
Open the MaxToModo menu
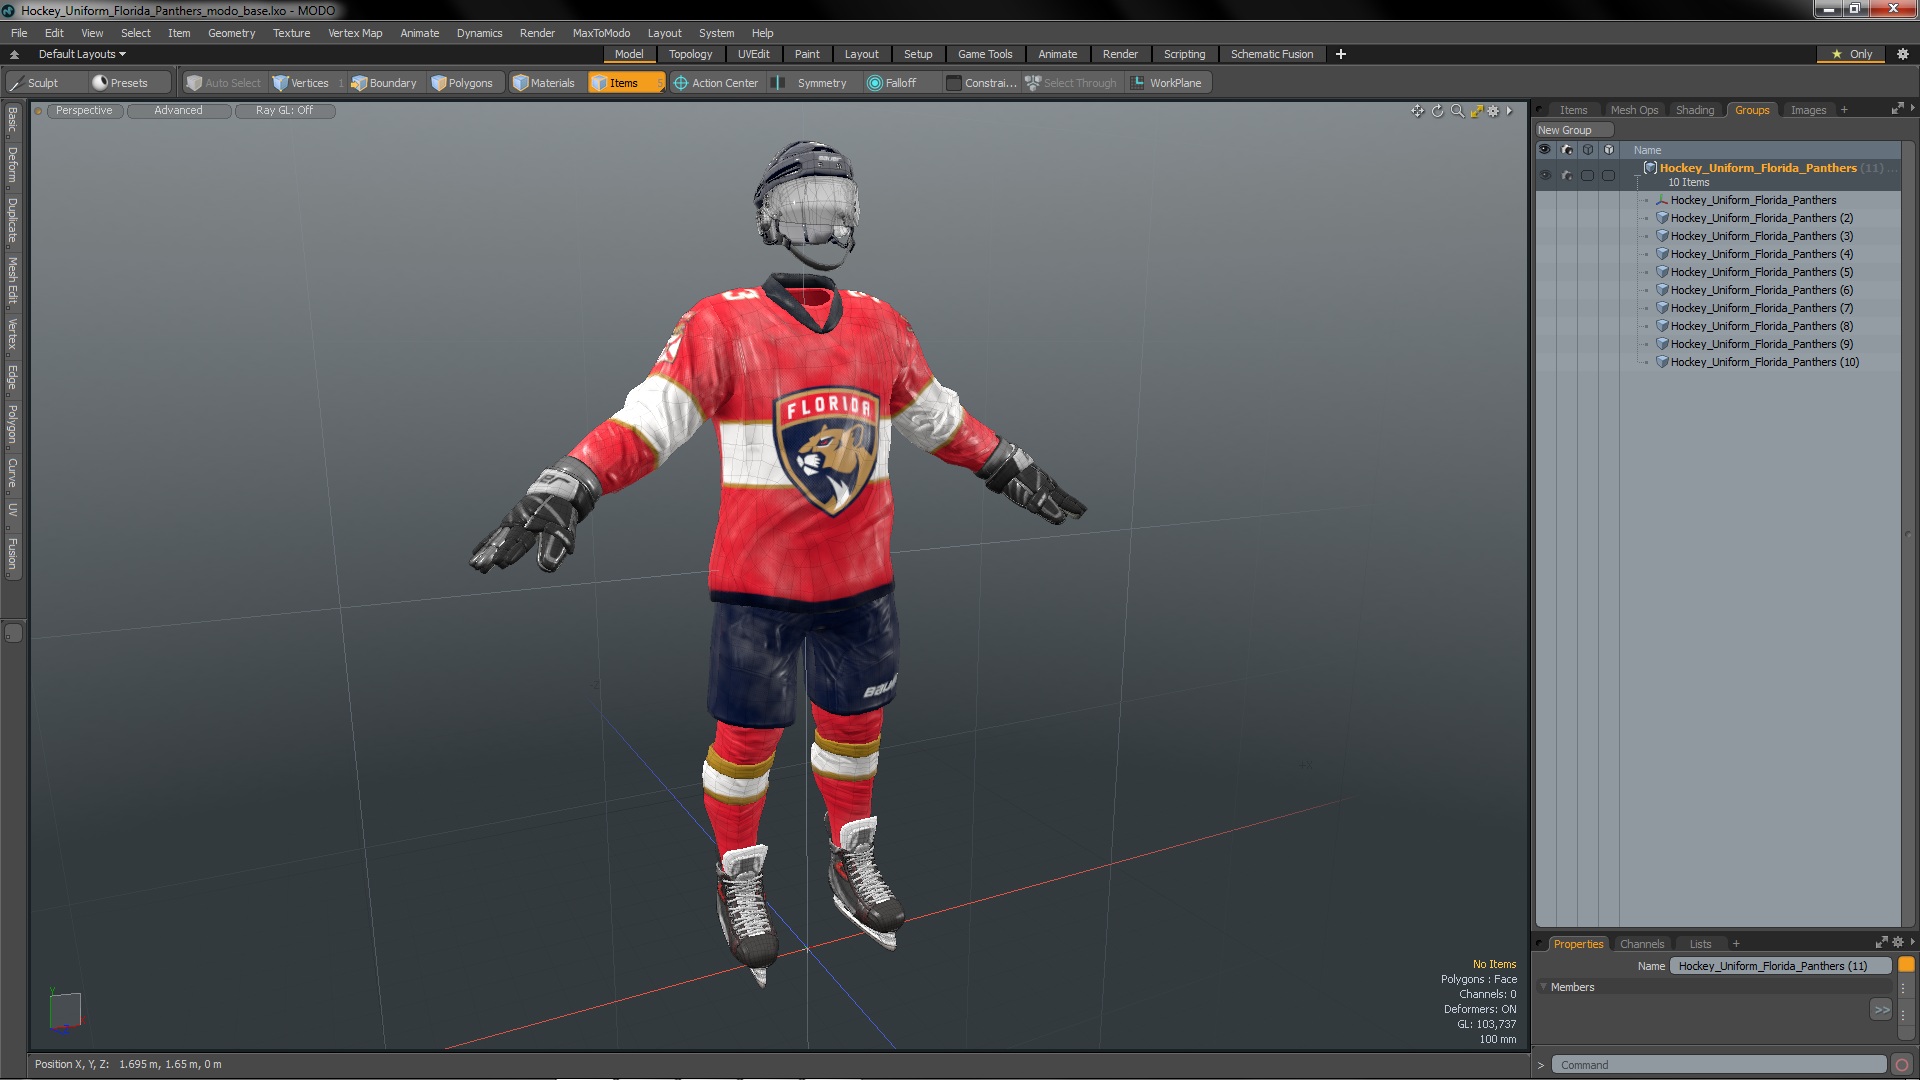pyautogui.click(x=601, y=33)
